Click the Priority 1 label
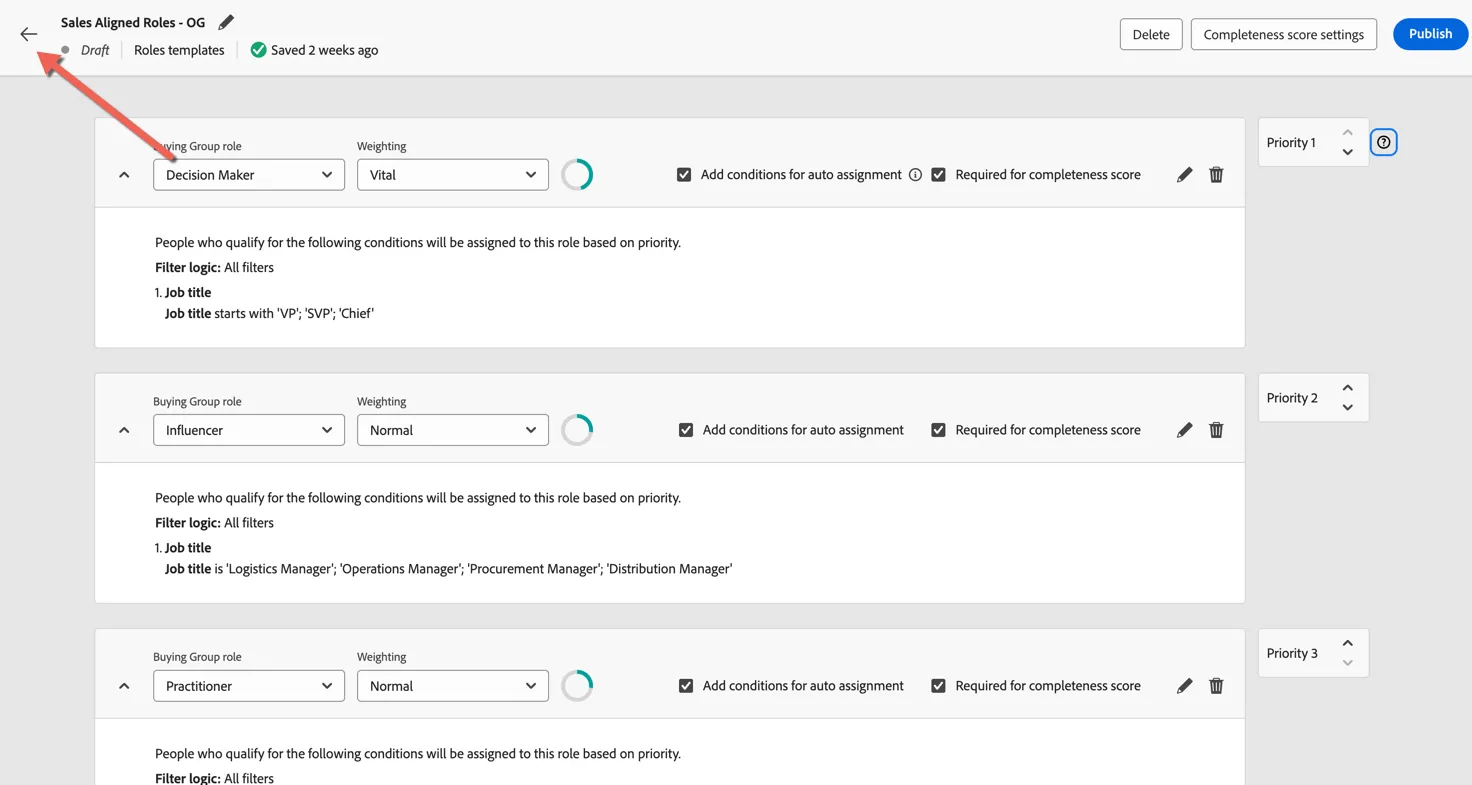 coord(1291,142)
